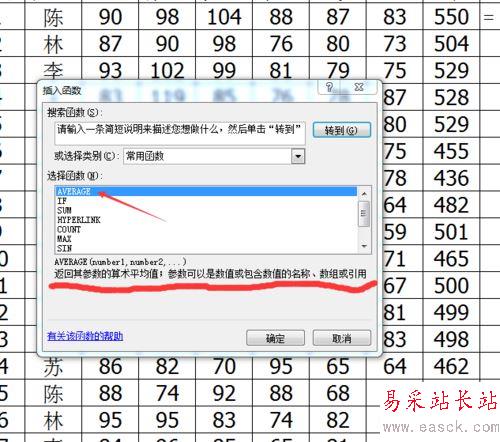Click the function list scrollbar thumb
The image size is (500, 442).
pos(364,214)
